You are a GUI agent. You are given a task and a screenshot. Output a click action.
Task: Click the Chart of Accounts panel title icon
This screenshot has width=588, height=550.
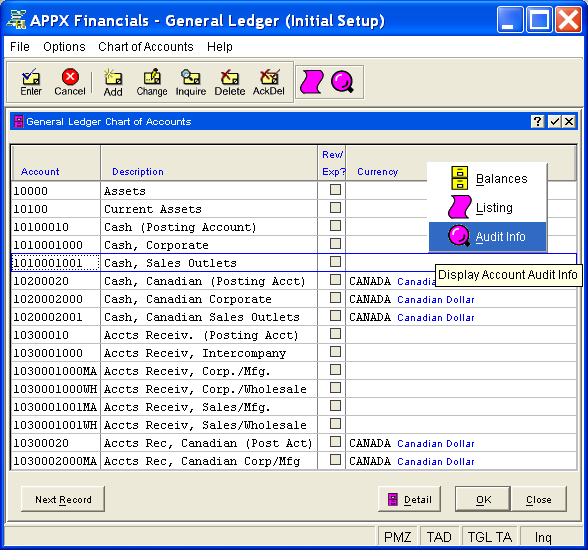point(18,121)
